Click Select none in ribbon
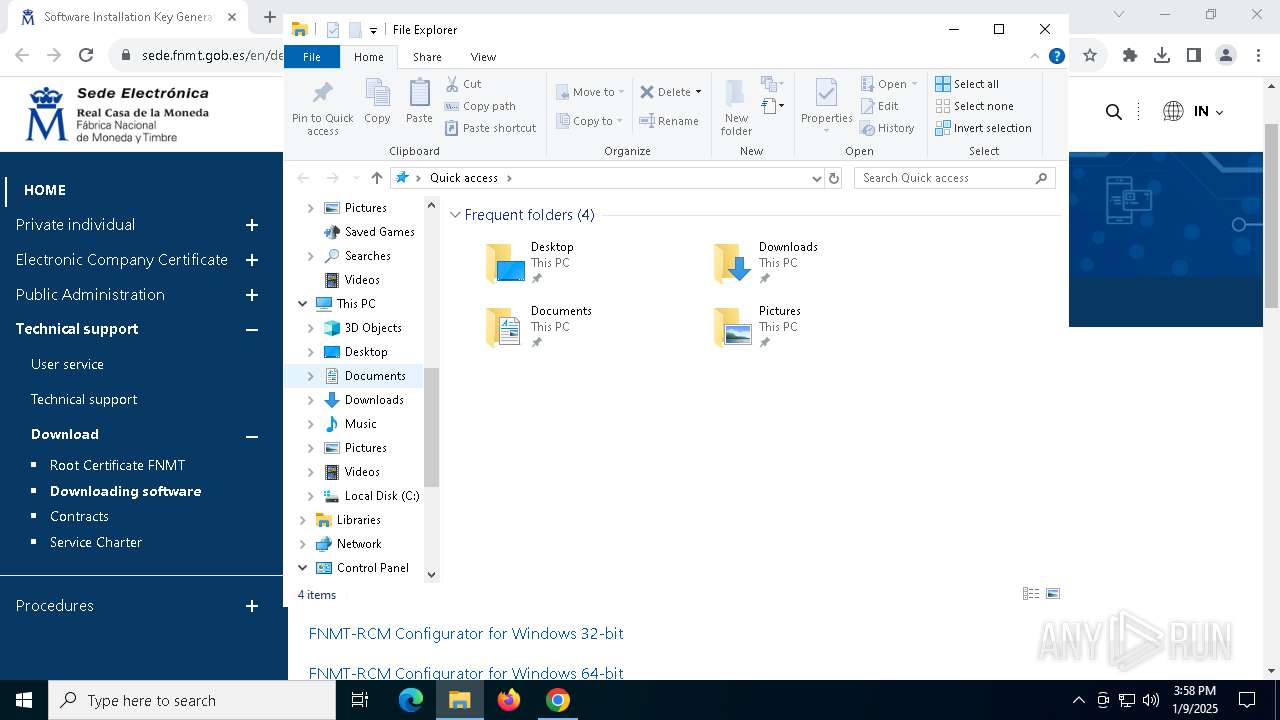1280x720 pixels. click(x=974, y=106)
